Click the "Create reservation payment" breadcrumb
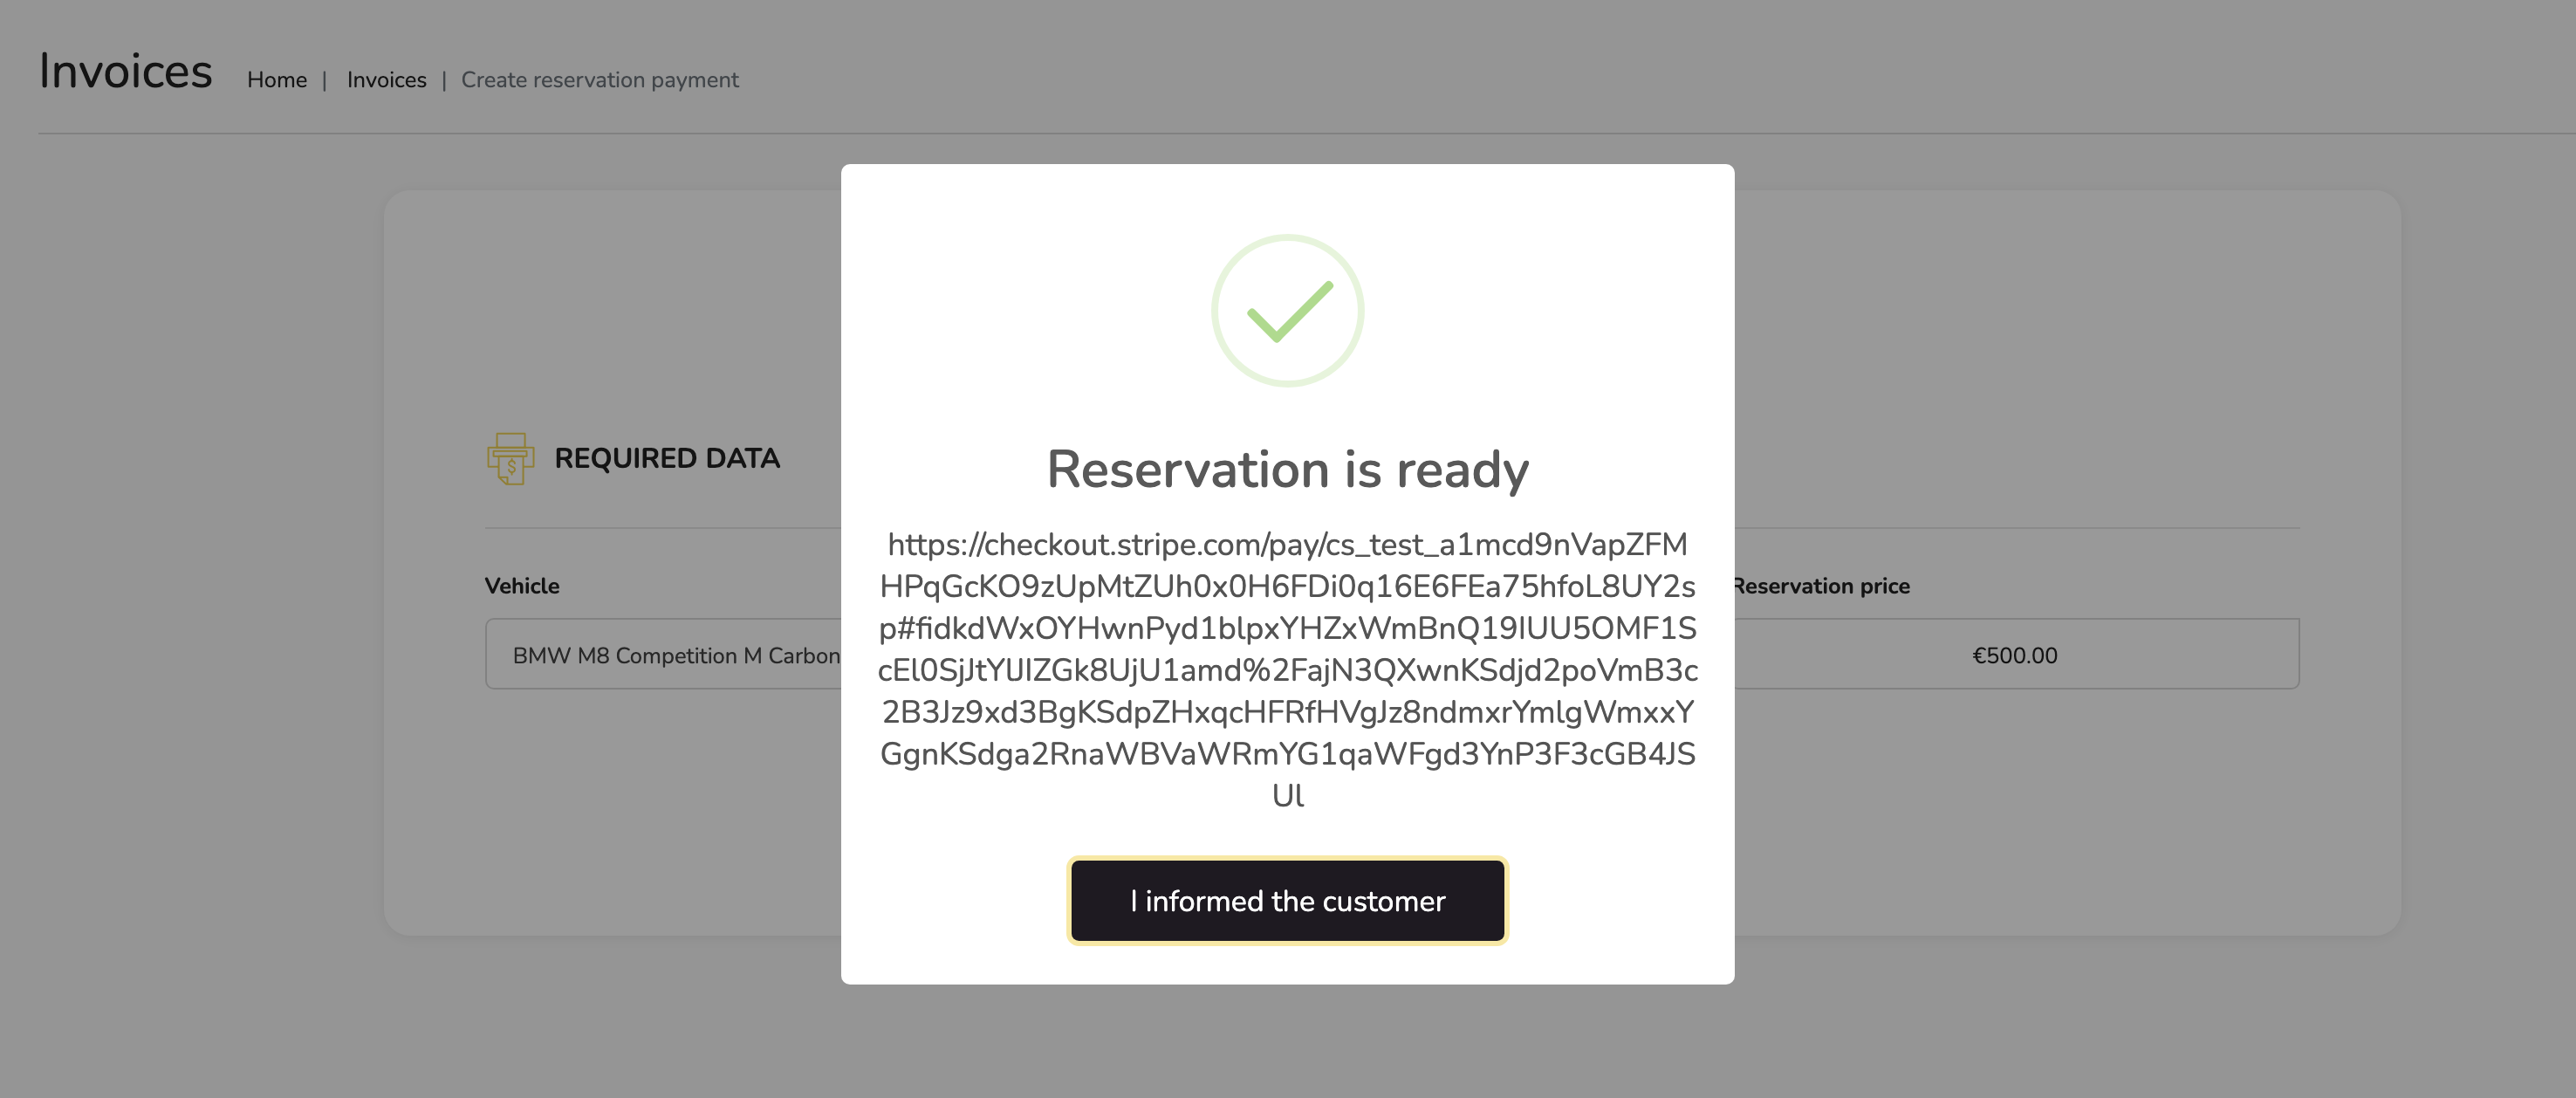Screen dimensions: 2576x1098 599,80
